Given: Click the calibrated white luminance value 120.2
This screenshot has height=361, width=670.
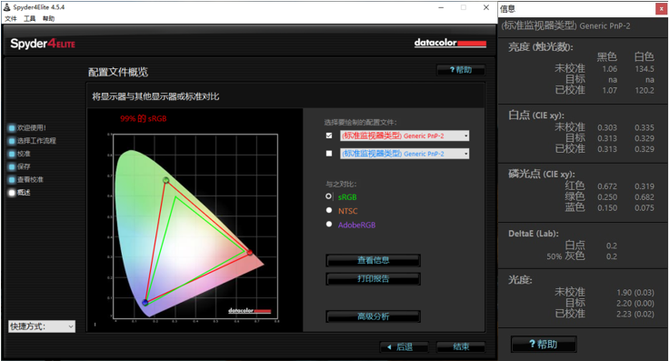Looking at the screenshot, I should pyautogui.click(x=644, y=90).
